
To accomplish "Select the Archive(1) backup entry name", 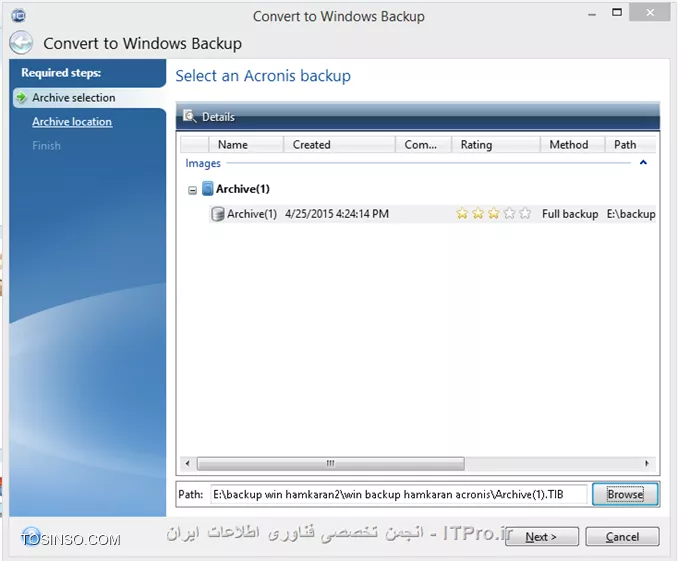I will point(252,214).
